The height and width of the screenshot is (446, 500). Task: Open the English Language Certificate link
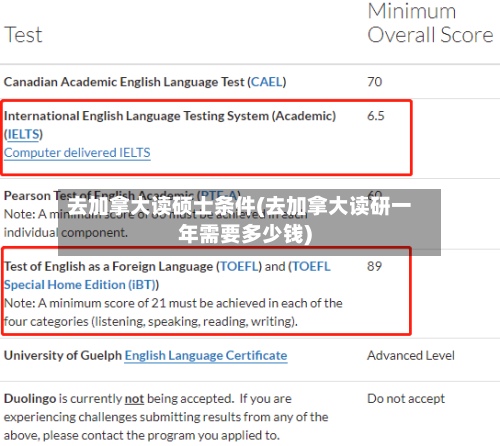tap(206, 356)
